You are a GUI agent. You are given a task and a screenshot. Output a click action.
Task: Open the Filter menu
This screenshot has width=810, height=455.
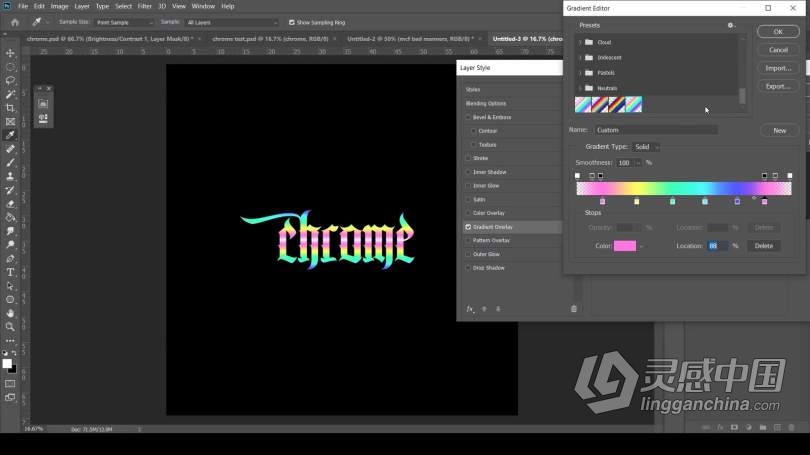pos(144,6)
